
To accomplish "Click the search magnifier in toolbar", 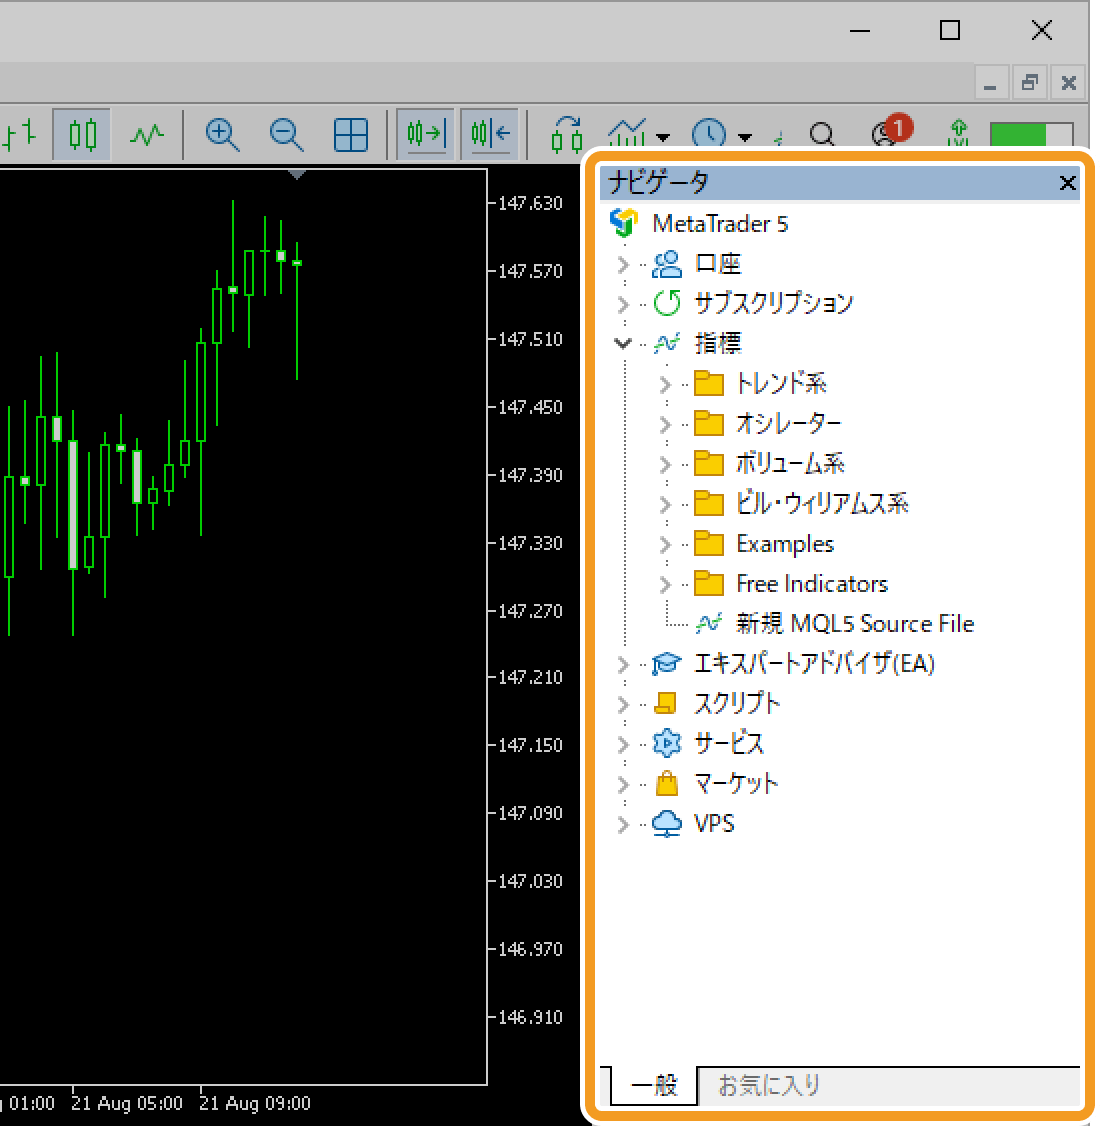I will point(822,135).
